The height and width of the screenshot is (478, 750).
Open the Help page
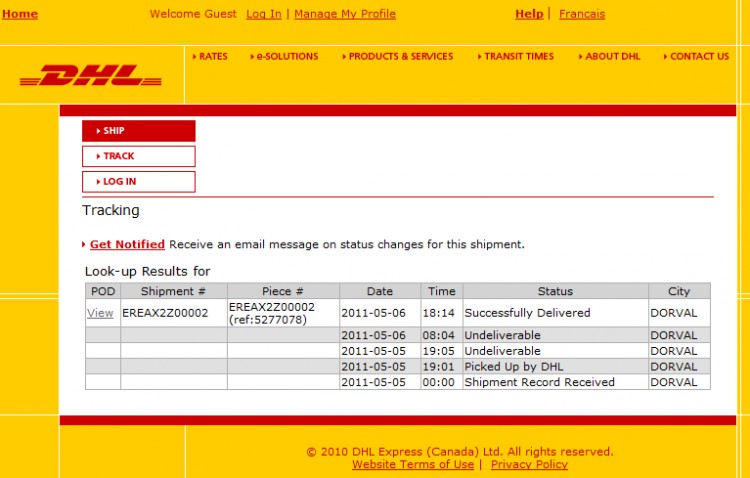(529, 14)
